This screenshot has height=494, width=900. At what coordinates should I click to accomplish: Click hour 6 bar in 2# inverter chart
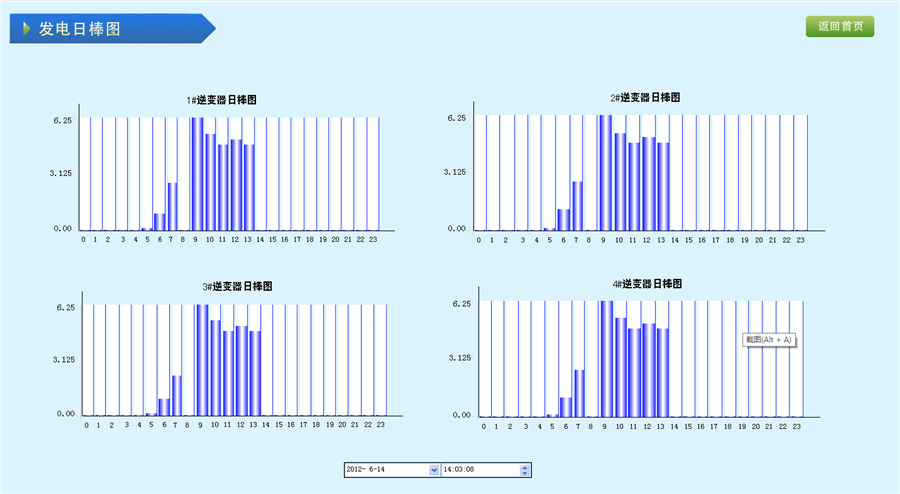pos(563,219)
